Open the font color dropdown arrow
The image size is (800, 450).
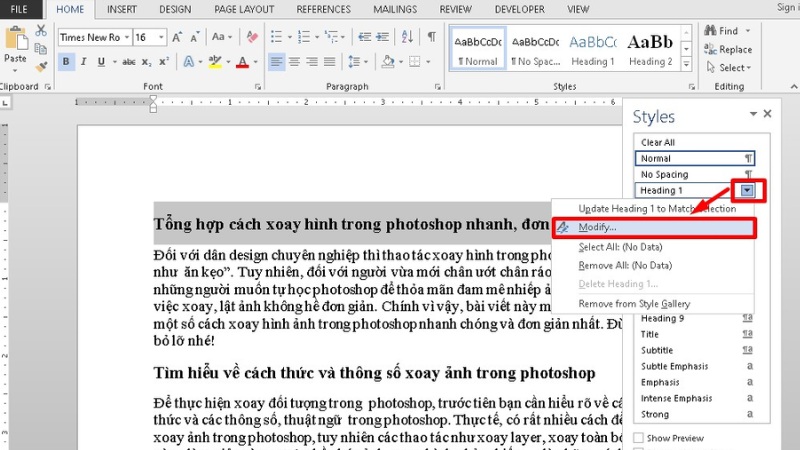(x=255, y=62)
